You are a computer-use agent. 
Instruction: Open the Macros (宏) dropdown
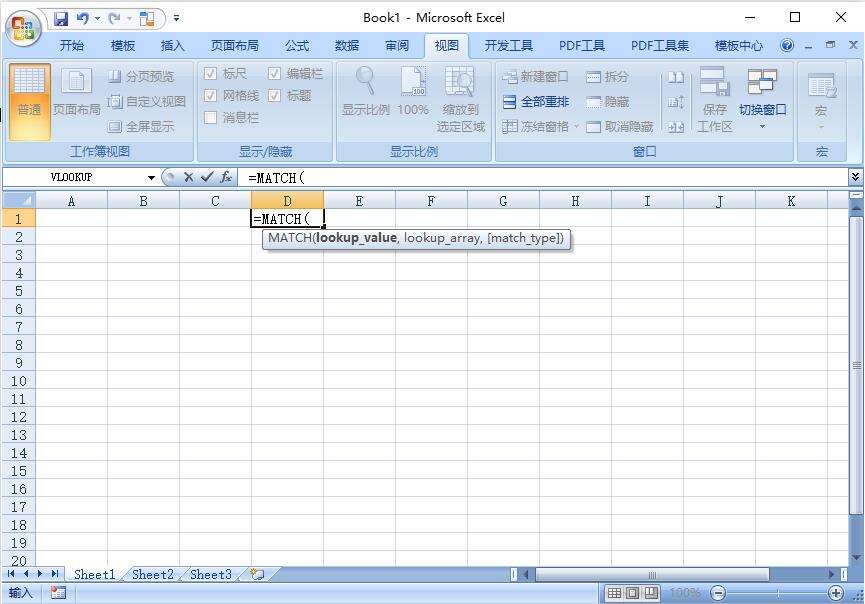(821, 99)
